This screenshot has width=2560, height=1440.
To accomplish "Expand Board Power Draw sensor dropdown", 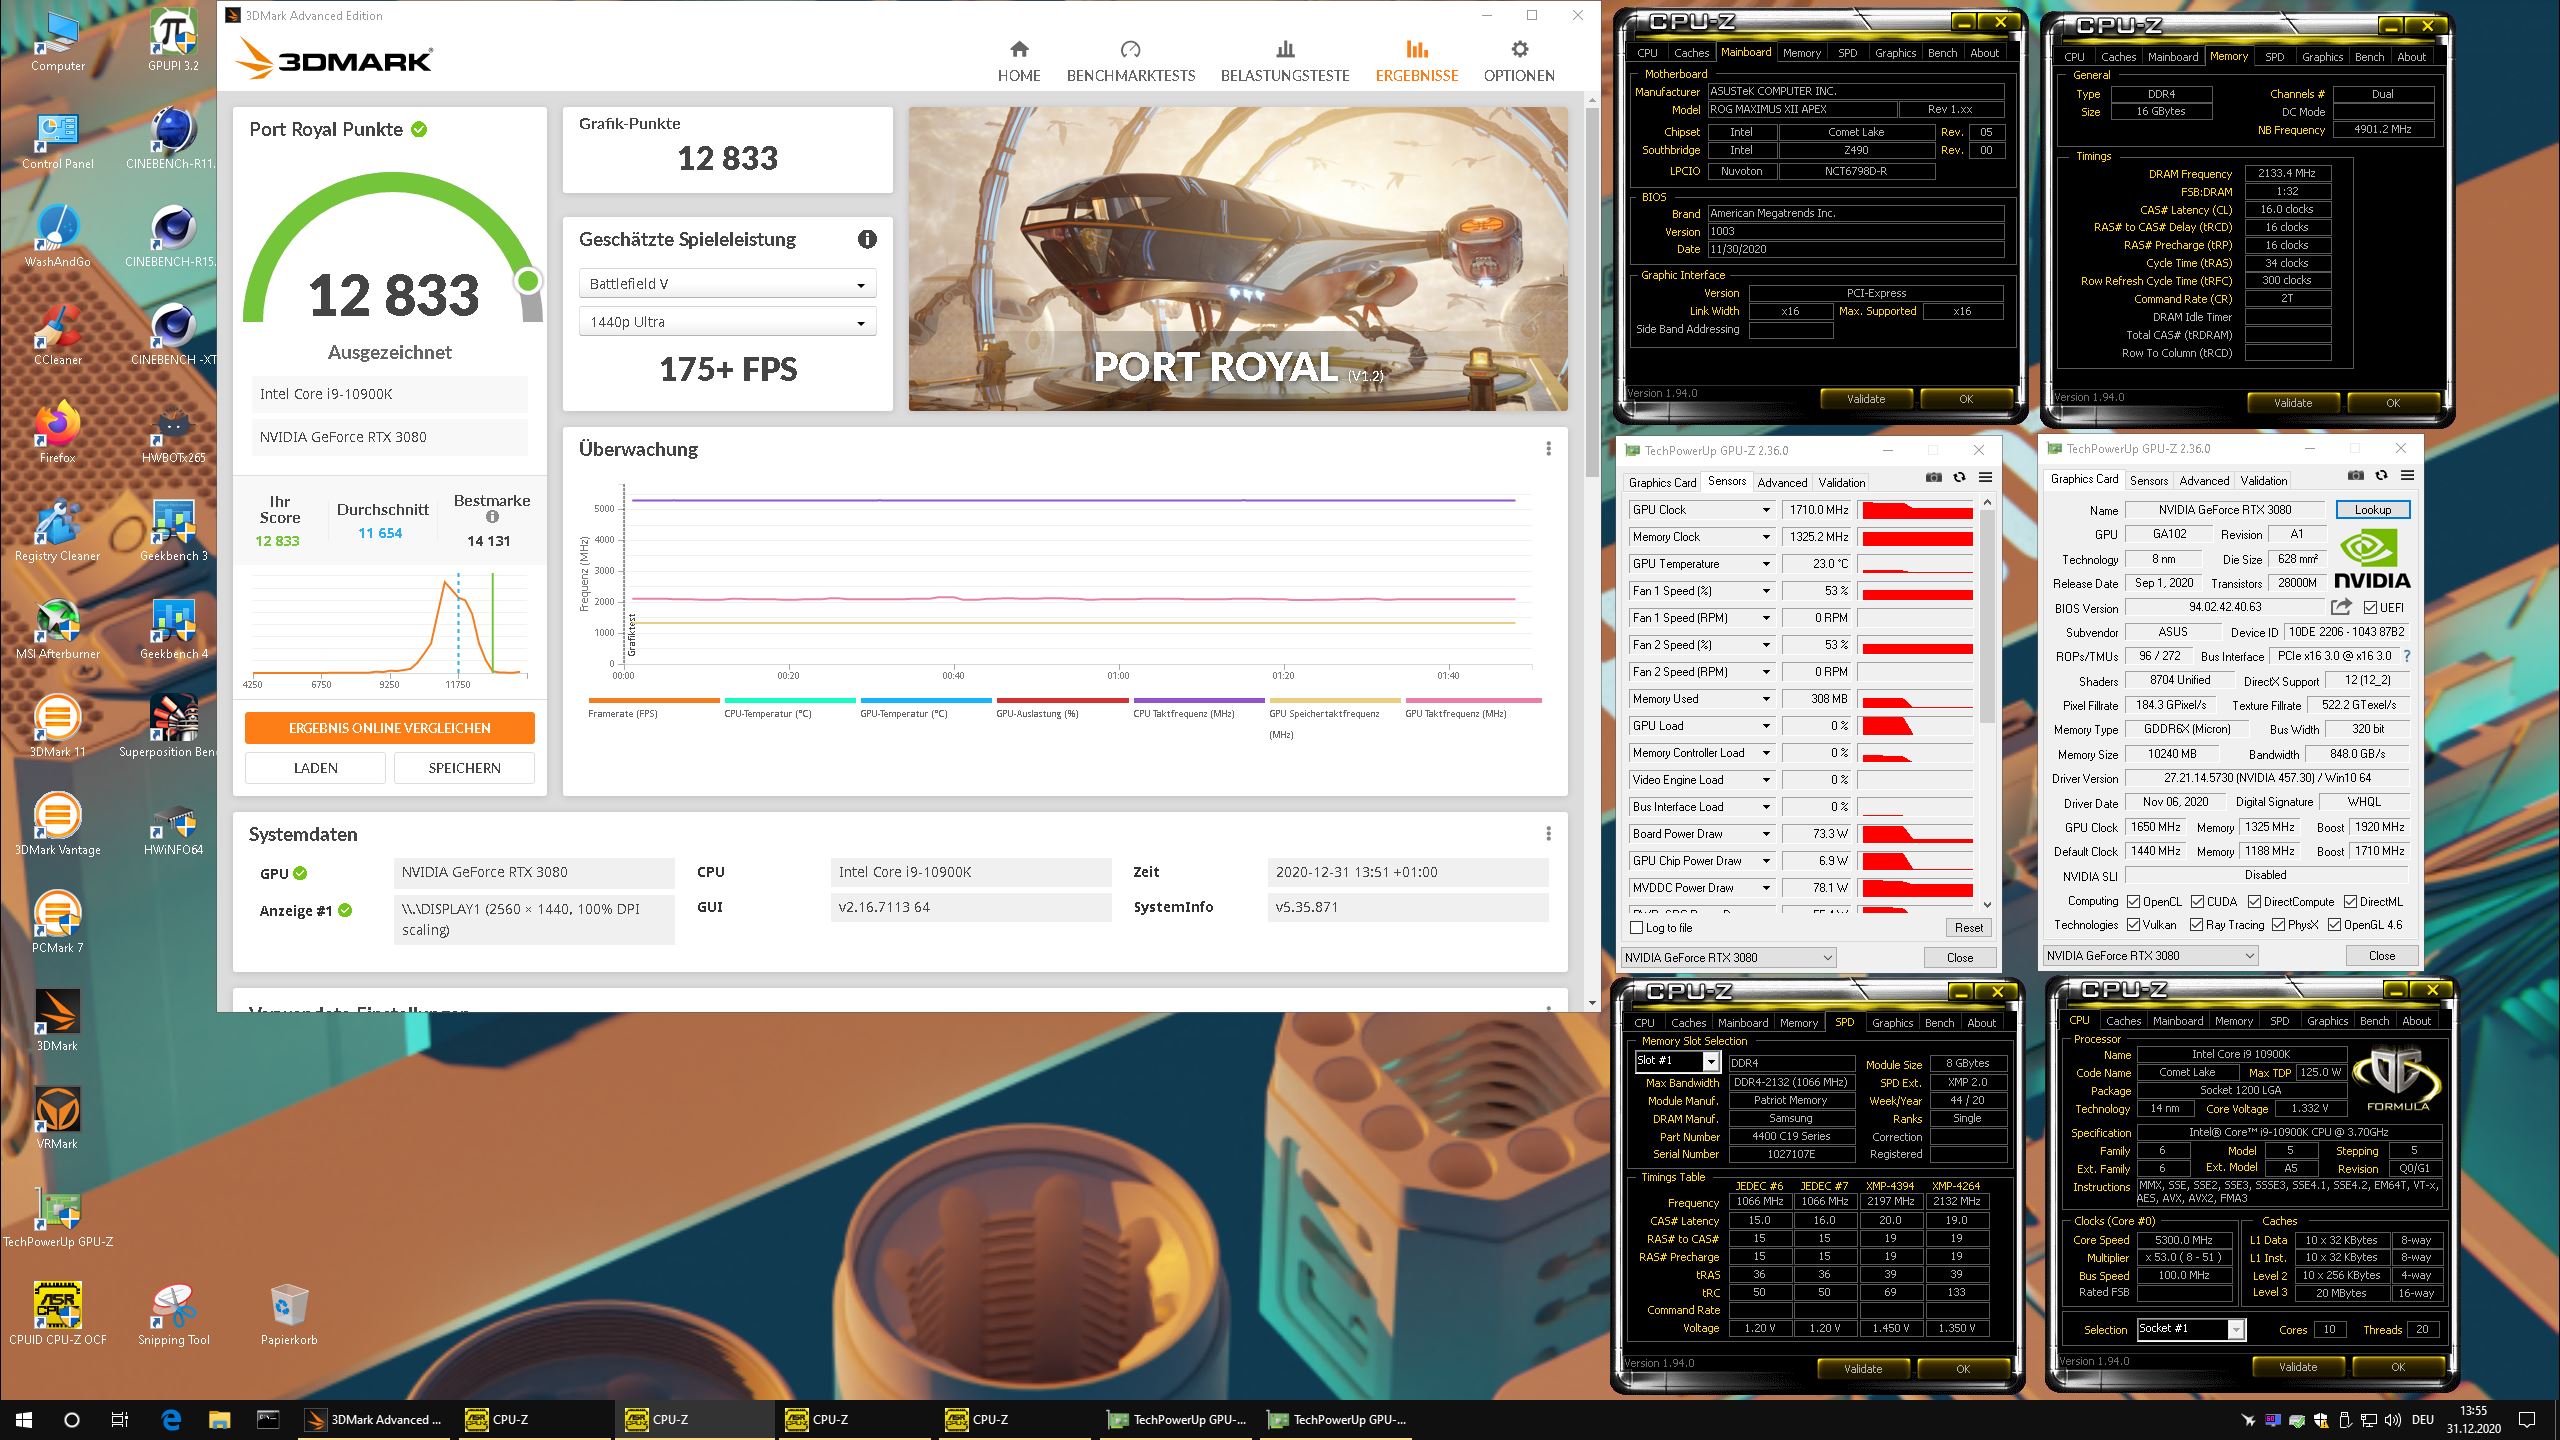I will (1766, 834).
